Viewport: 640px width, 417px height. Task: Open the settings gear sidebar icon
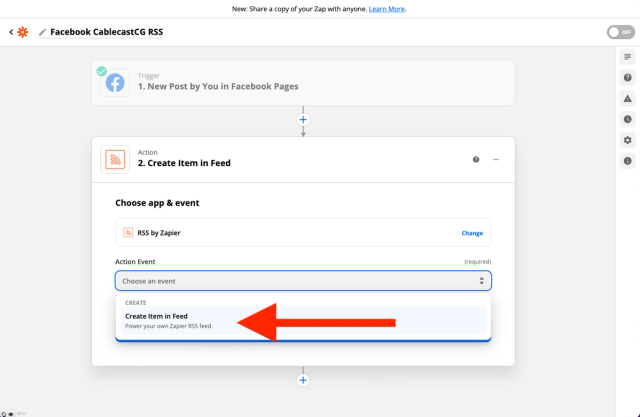pyautogui.click(x=627, y=140)
